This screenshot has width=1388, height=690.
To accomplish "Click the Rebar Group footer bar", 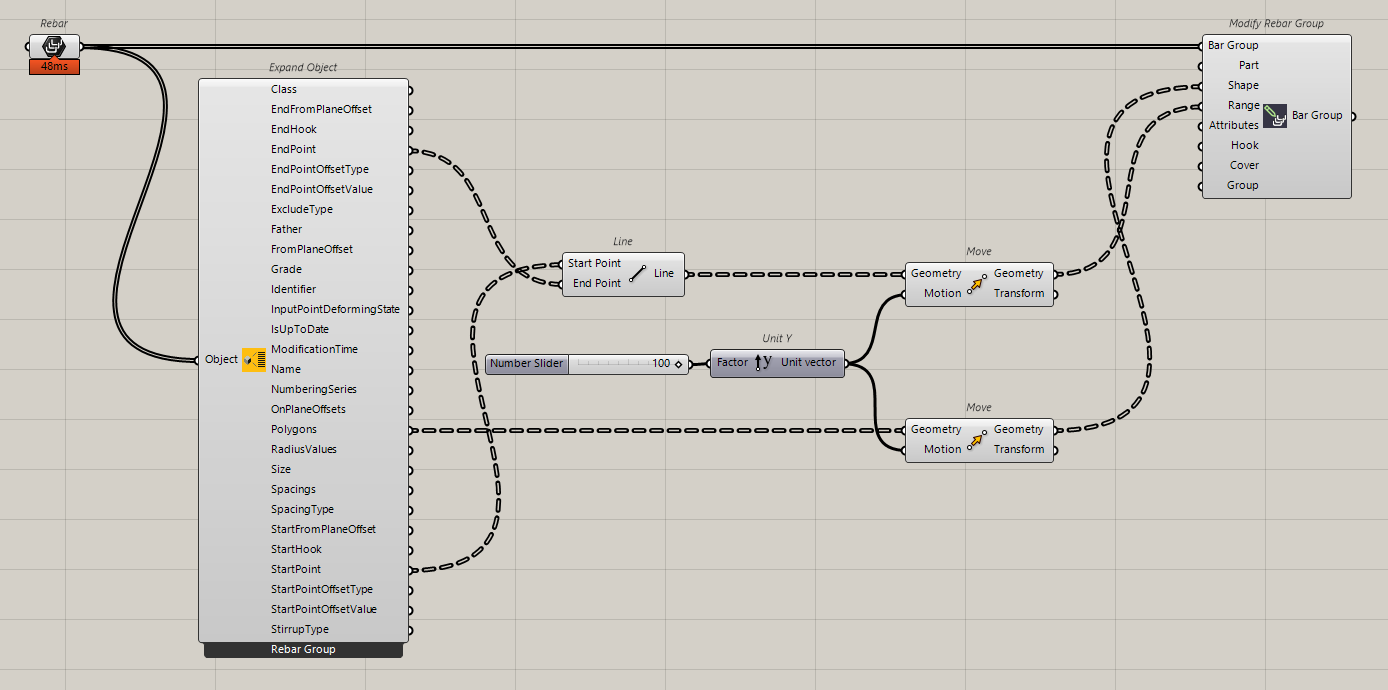I will click(303, 650).
